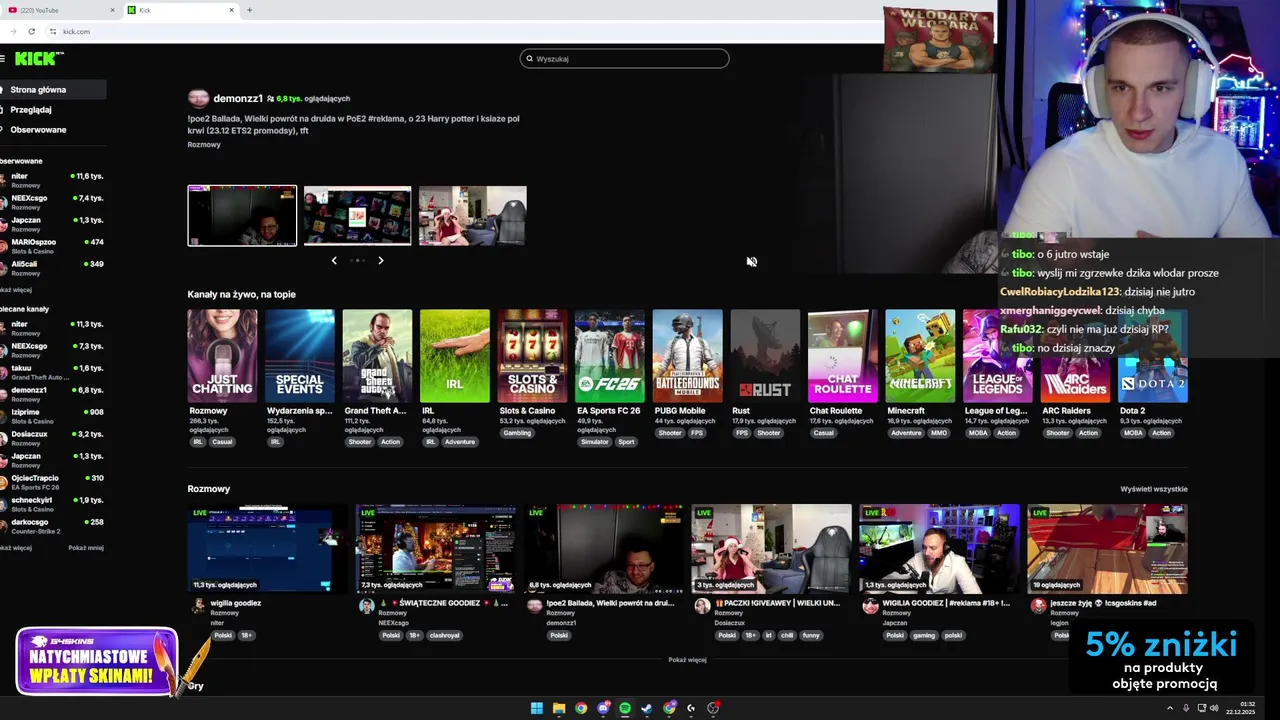This screenshot has height=720, width=1280.
Task: Expand followed list with Pokaż więcej
Action: click(x=16, y=290)
